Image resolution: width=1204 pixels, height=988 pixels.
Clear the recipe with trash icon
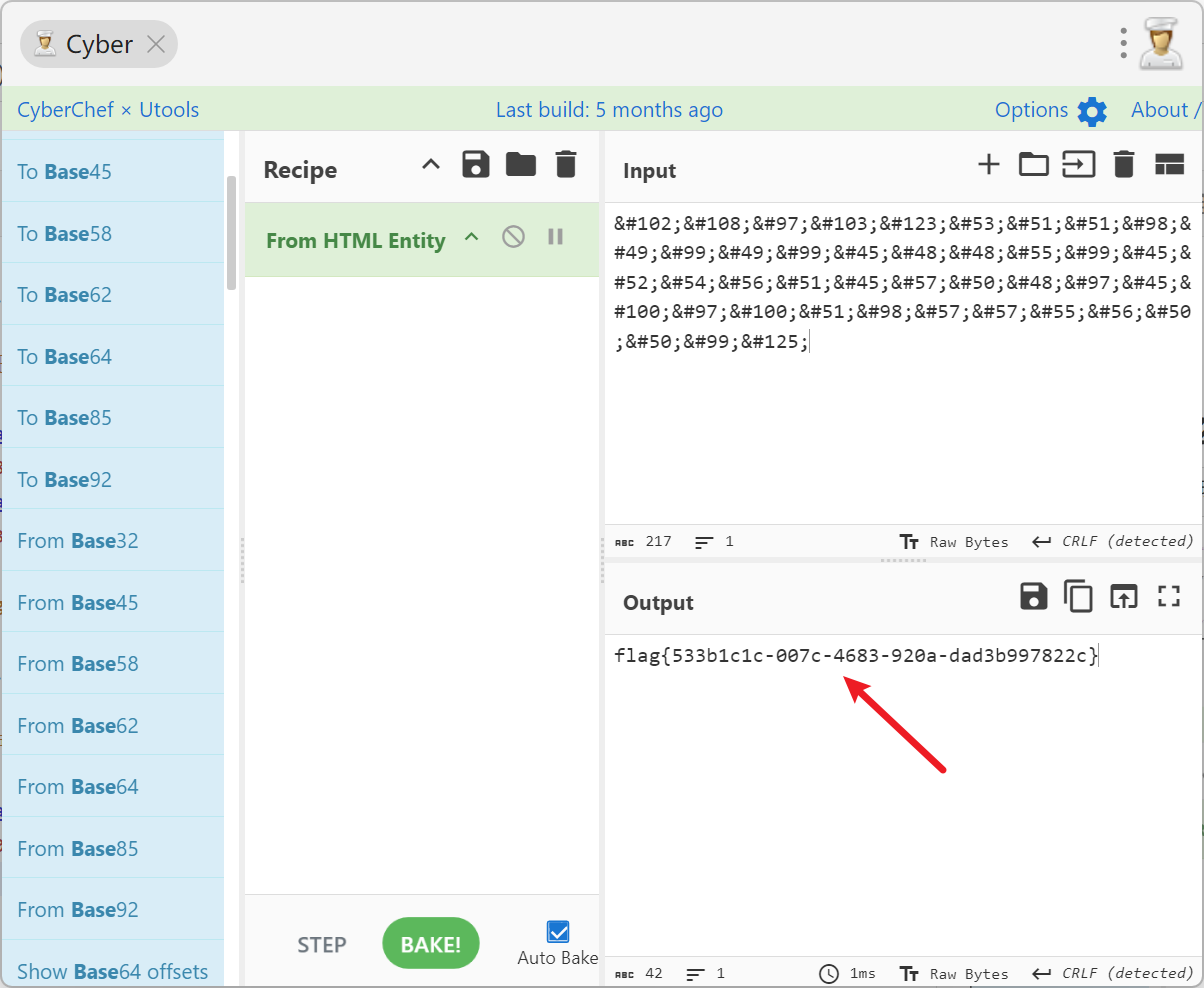point(566,165)
